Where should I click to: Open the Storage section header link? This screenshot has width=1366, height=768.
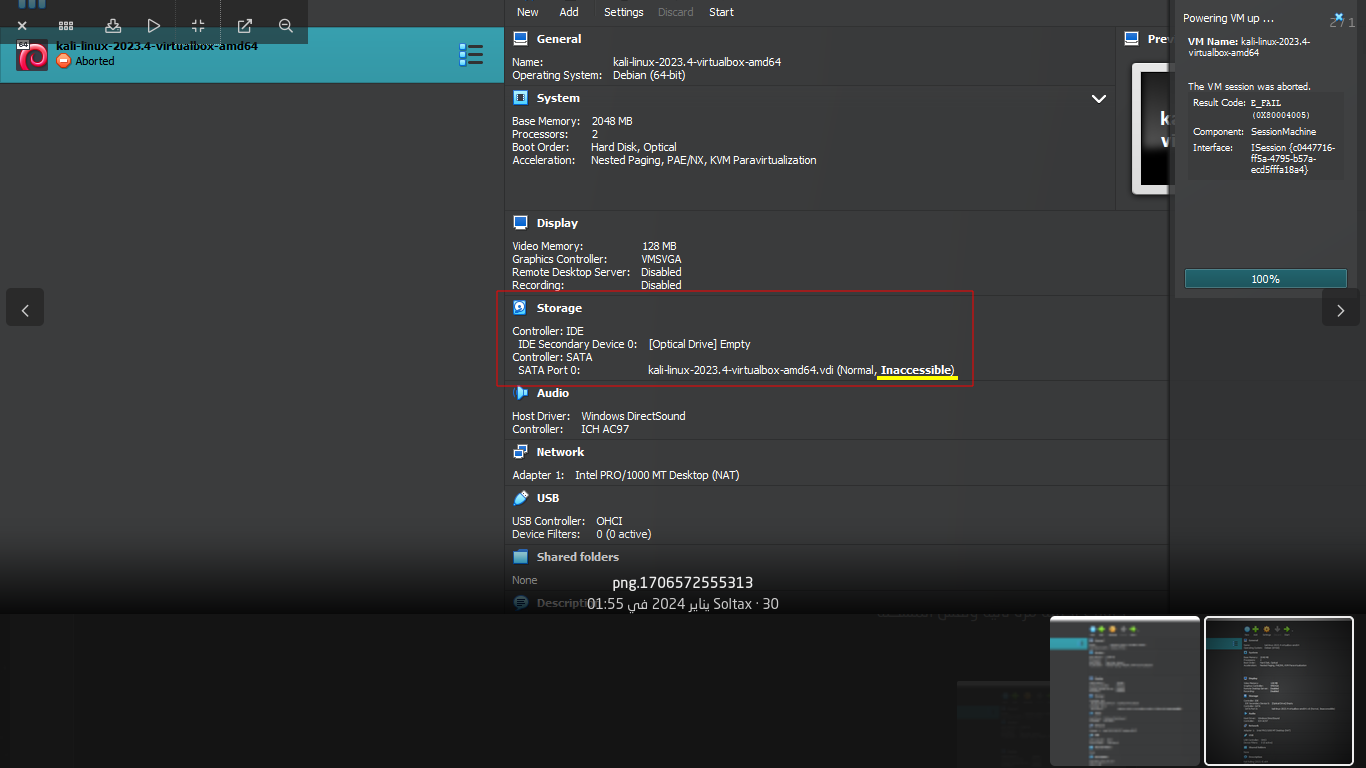pos(559,308)
